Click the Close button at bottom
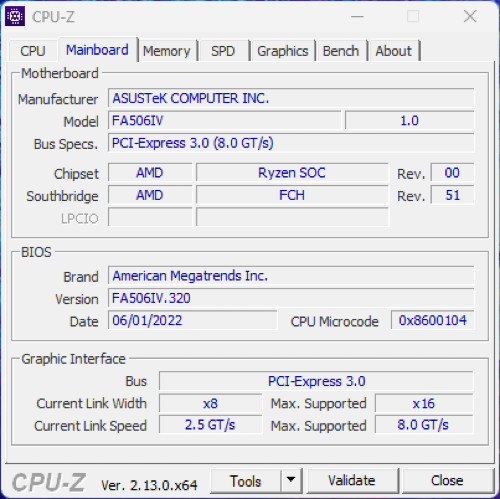The image size is (500, 499). click(447, 481)
